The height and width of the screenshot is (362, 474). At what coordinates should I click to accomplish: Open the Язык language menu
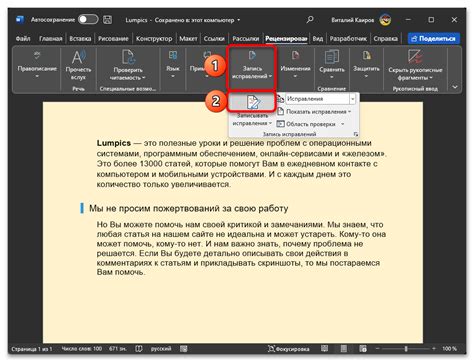[x=173, y=64]
